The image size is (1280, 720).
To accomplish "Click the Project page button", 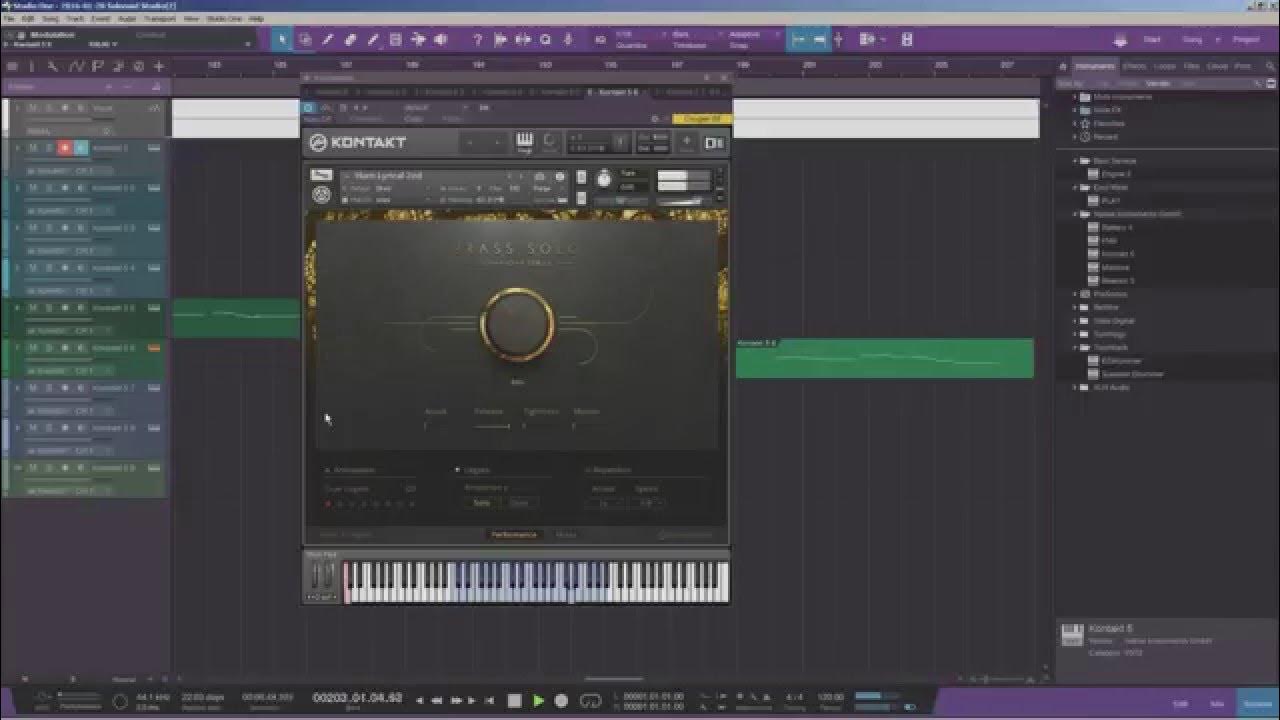I will (1246, 40).
